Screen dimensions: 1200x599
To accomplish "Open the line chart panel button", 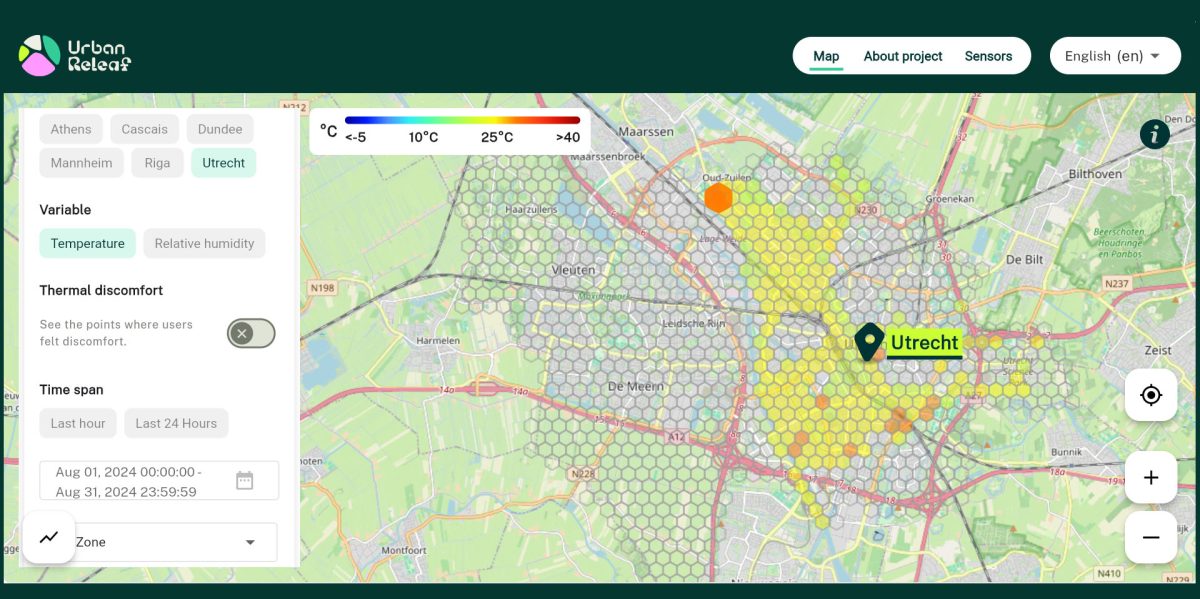I will (49, 537).
